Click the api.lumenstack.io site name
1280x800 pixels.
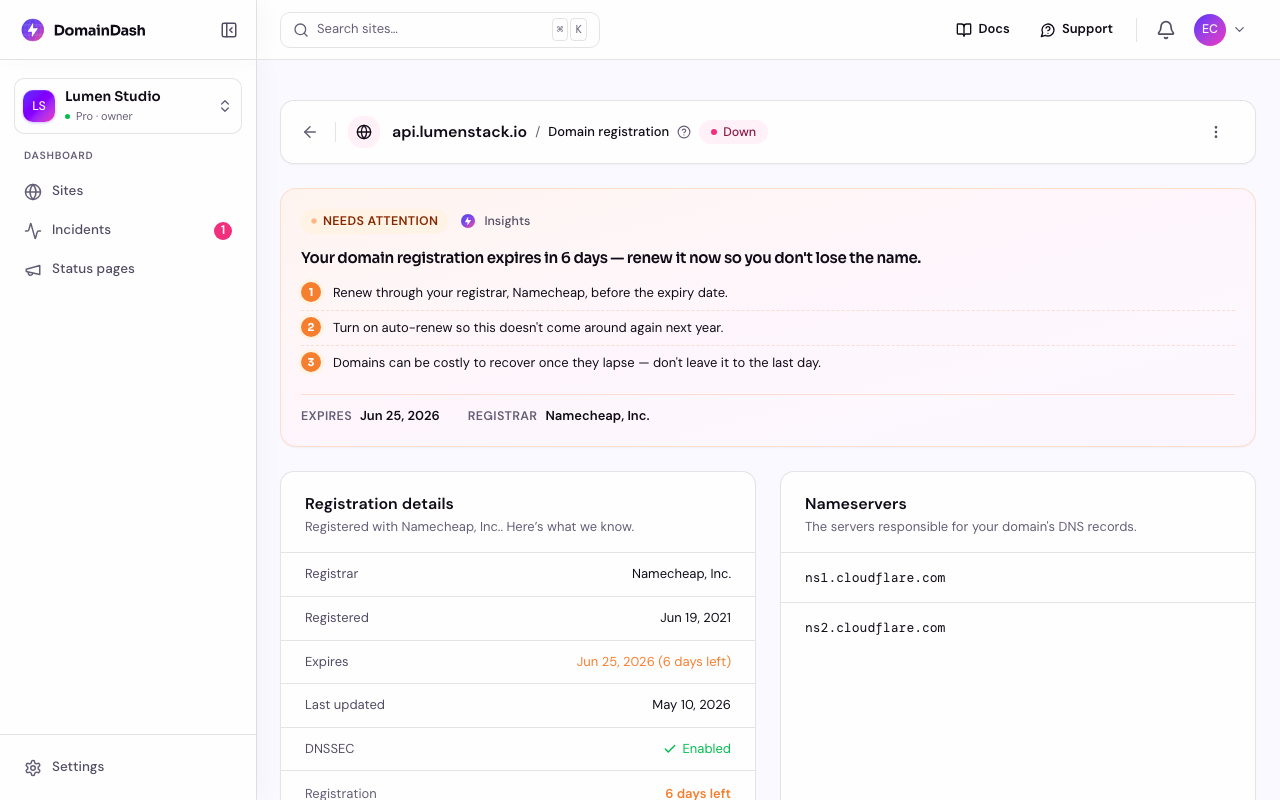pos(459,132)
